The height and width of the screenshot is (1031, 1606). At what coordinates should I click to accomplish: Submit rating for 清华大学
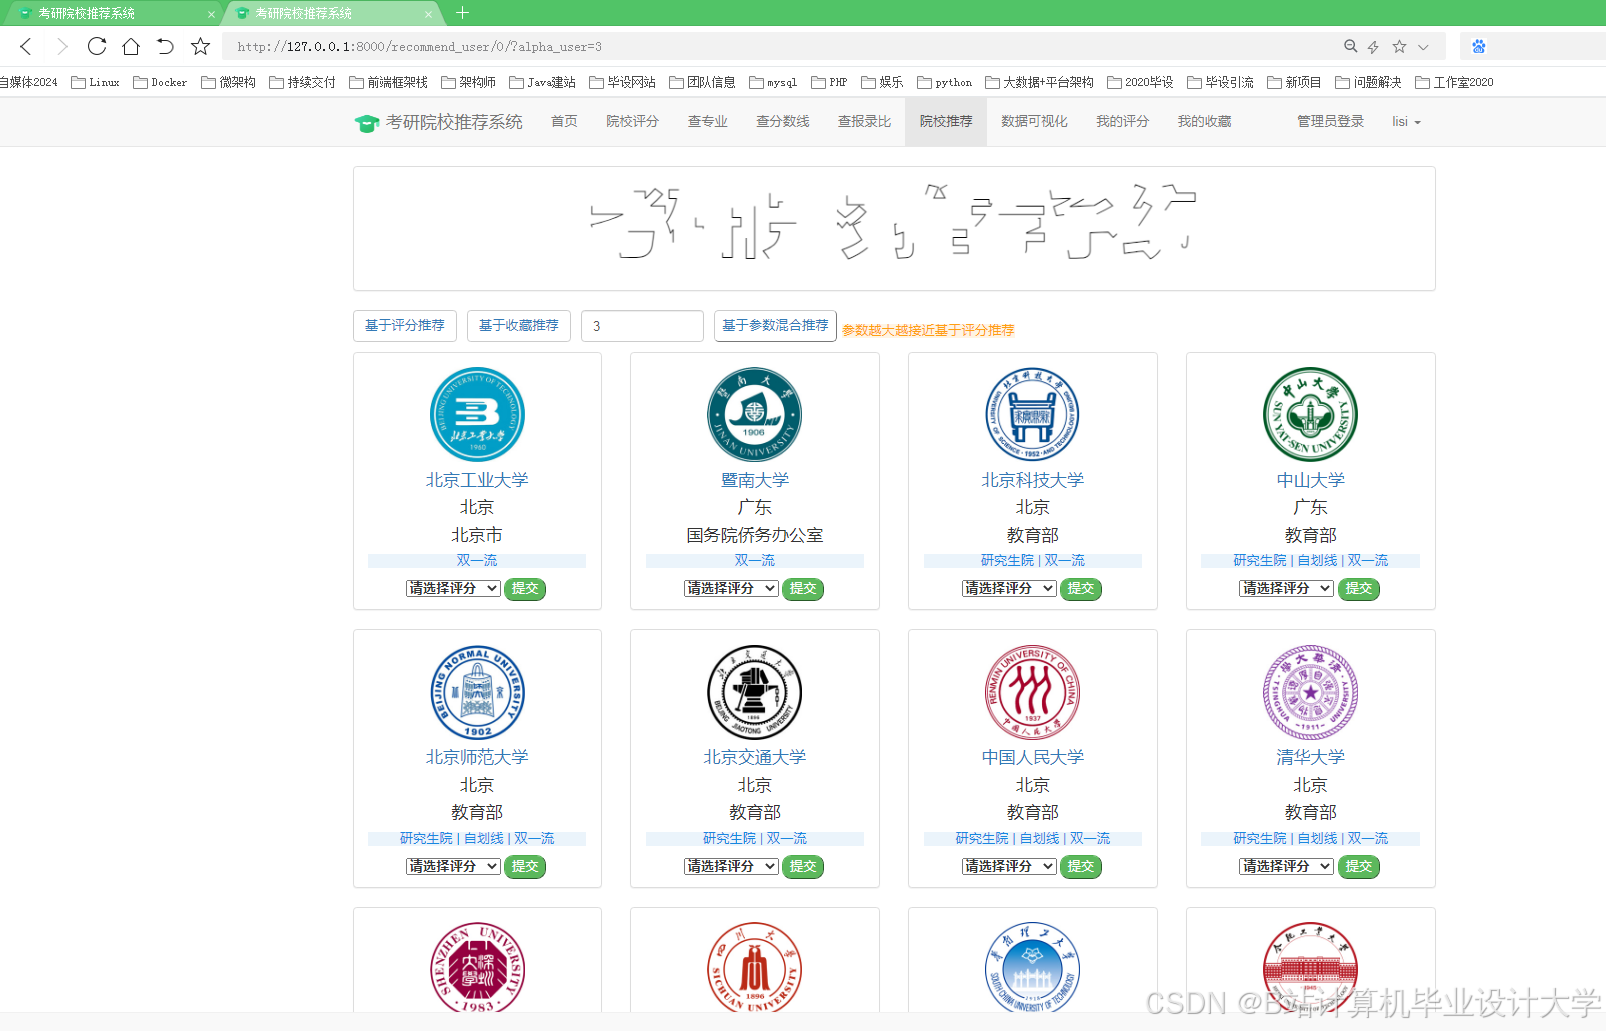tap(1359, 866)
